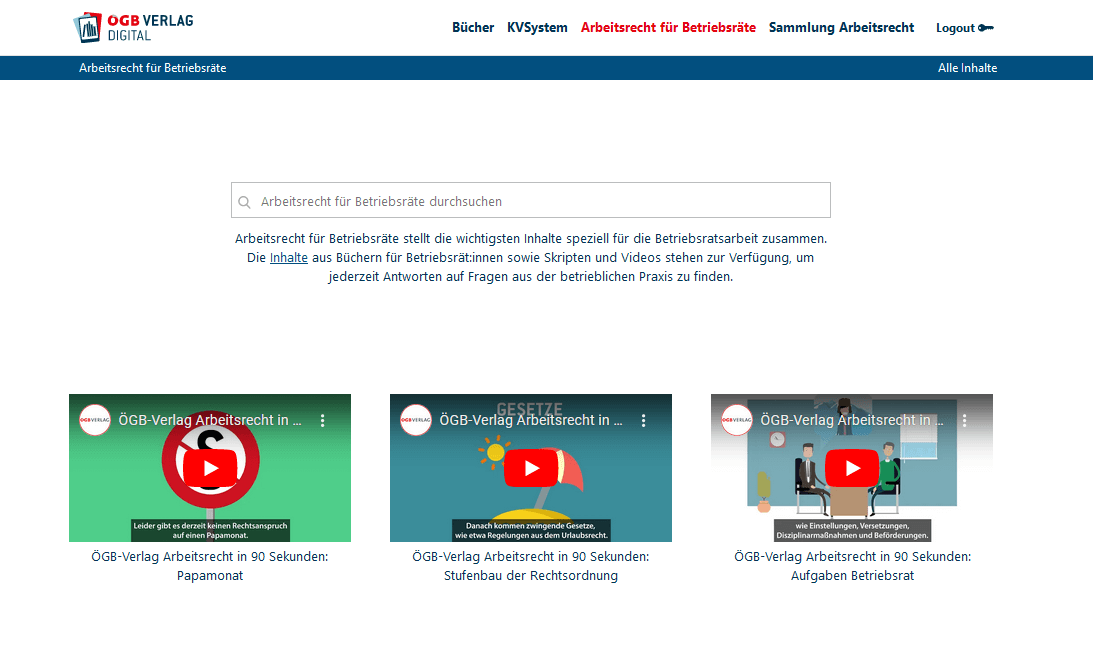Go to KVSystem section
Screen dimensions: 1093x655
pyautogui.click(x=537, y=28)
